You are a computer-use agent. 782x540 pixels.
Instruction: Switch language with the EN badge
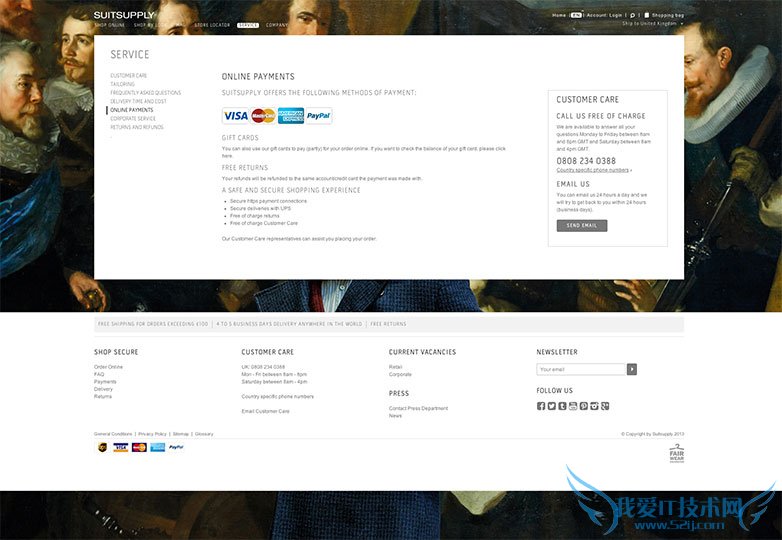click(576, 15)
